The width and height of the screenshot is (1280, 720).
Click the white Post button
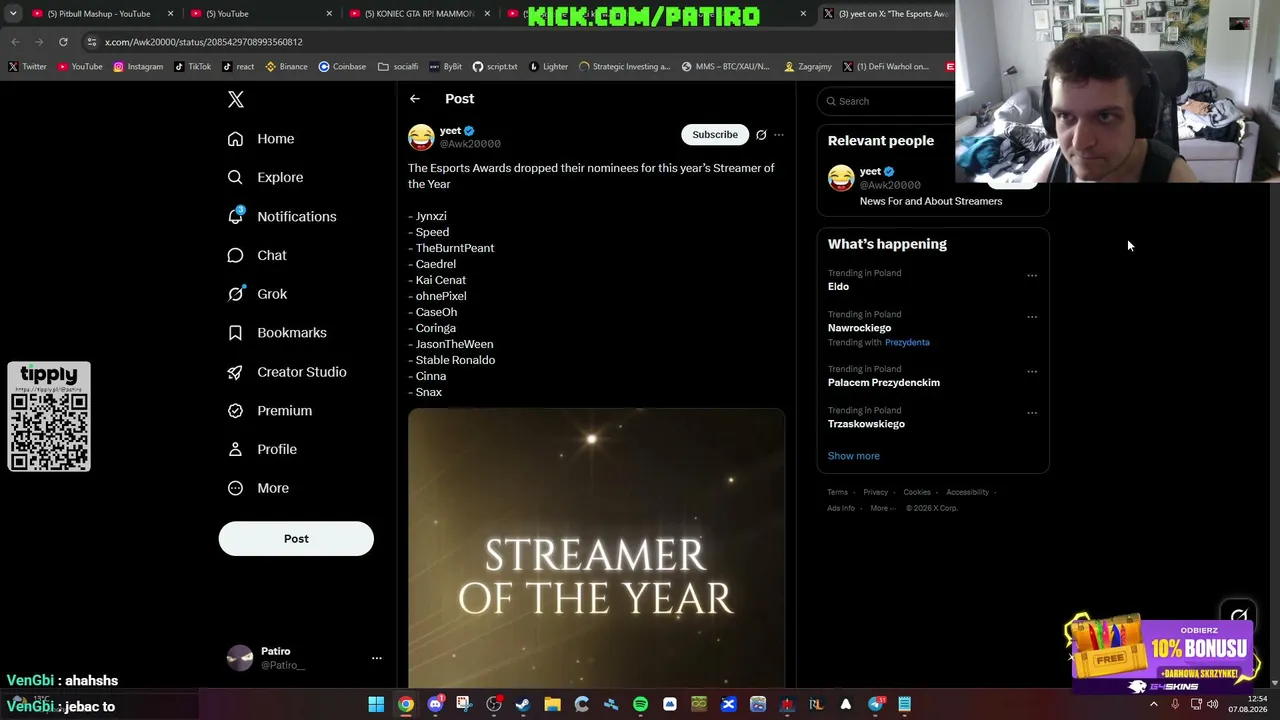[296, 538]
